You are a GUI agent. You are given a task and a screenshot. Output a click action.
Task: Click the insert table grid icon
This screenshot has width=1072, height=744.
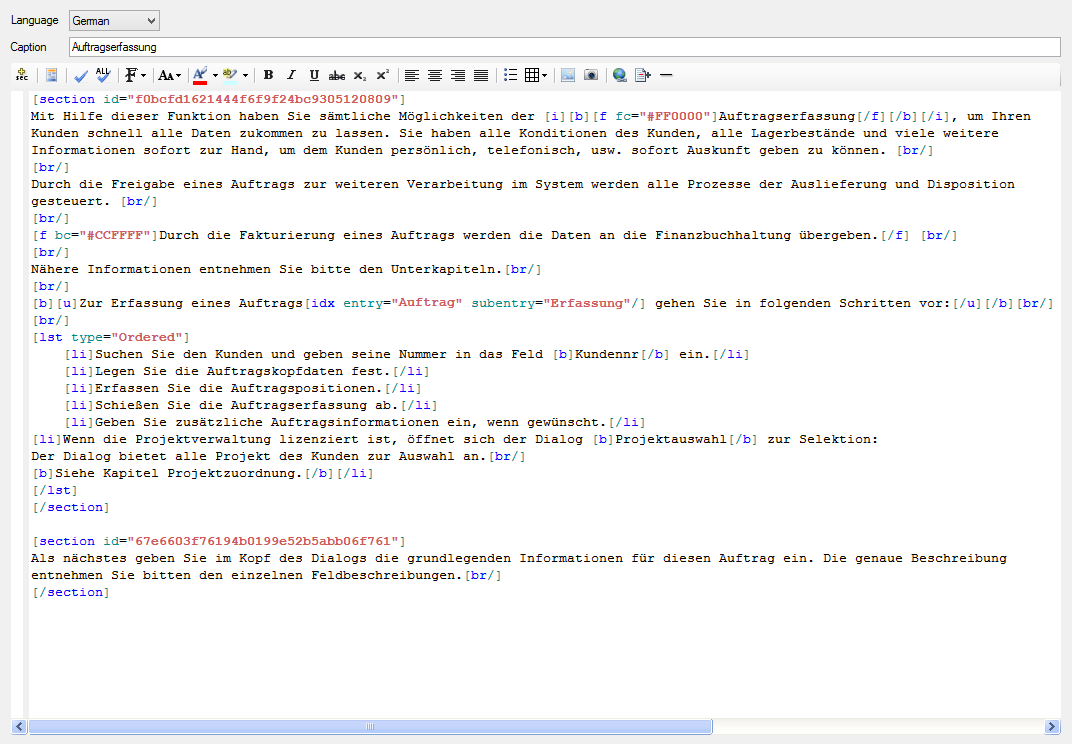point(532,75)
